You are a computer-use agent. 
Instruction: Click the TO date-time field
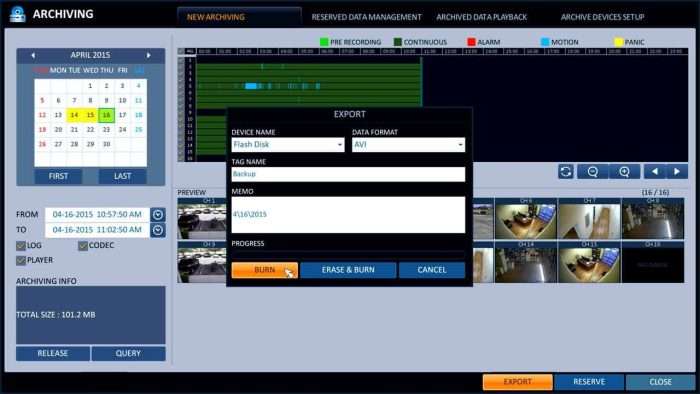tap(97, 230)
